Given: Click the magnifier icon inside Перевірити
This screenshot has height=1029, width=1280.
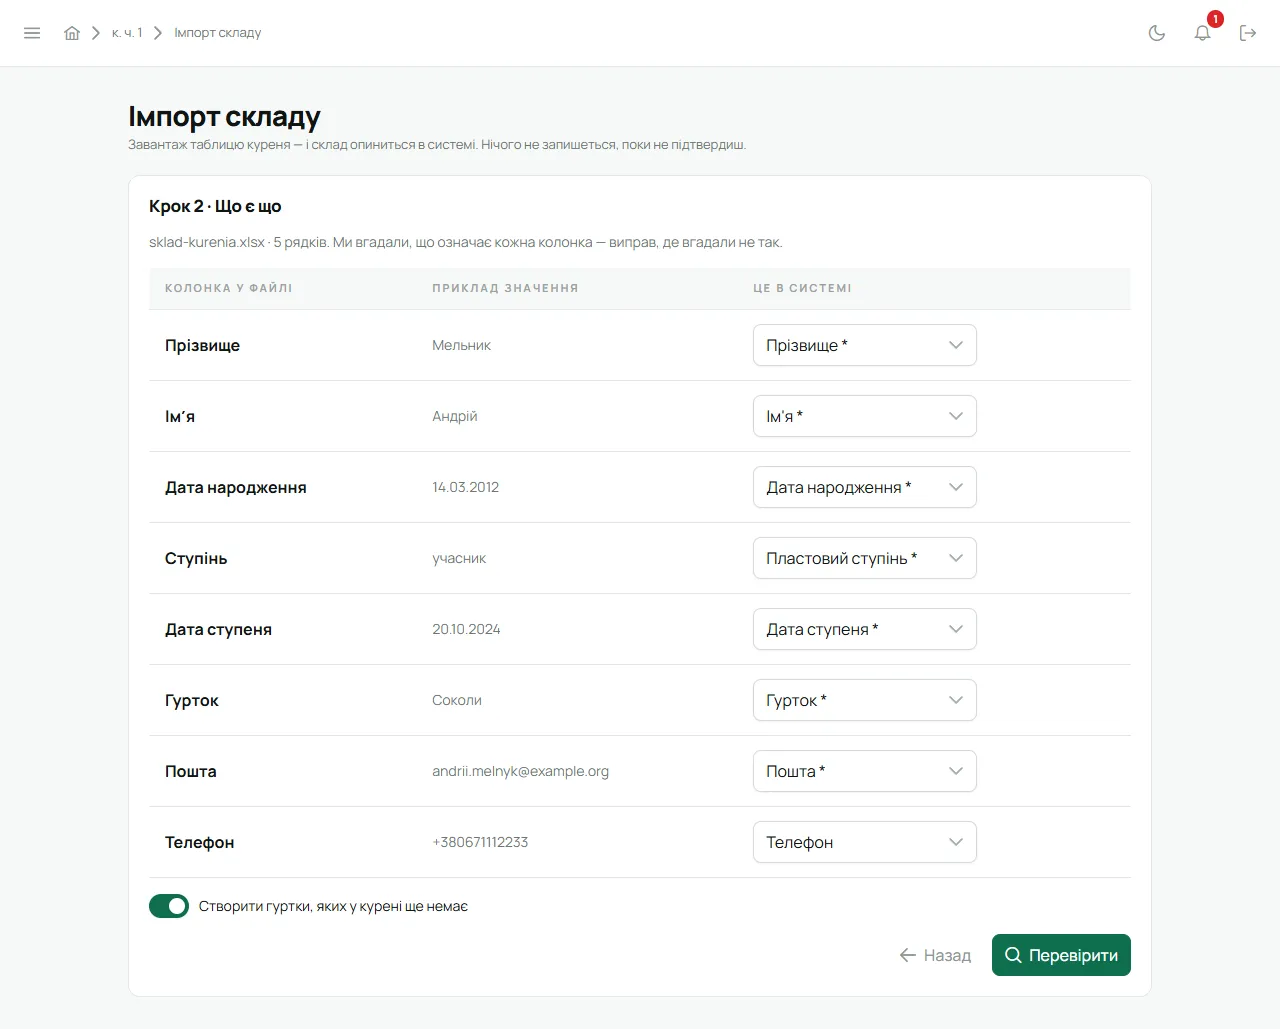Looking at the screenshot, I should point(1013,955).
